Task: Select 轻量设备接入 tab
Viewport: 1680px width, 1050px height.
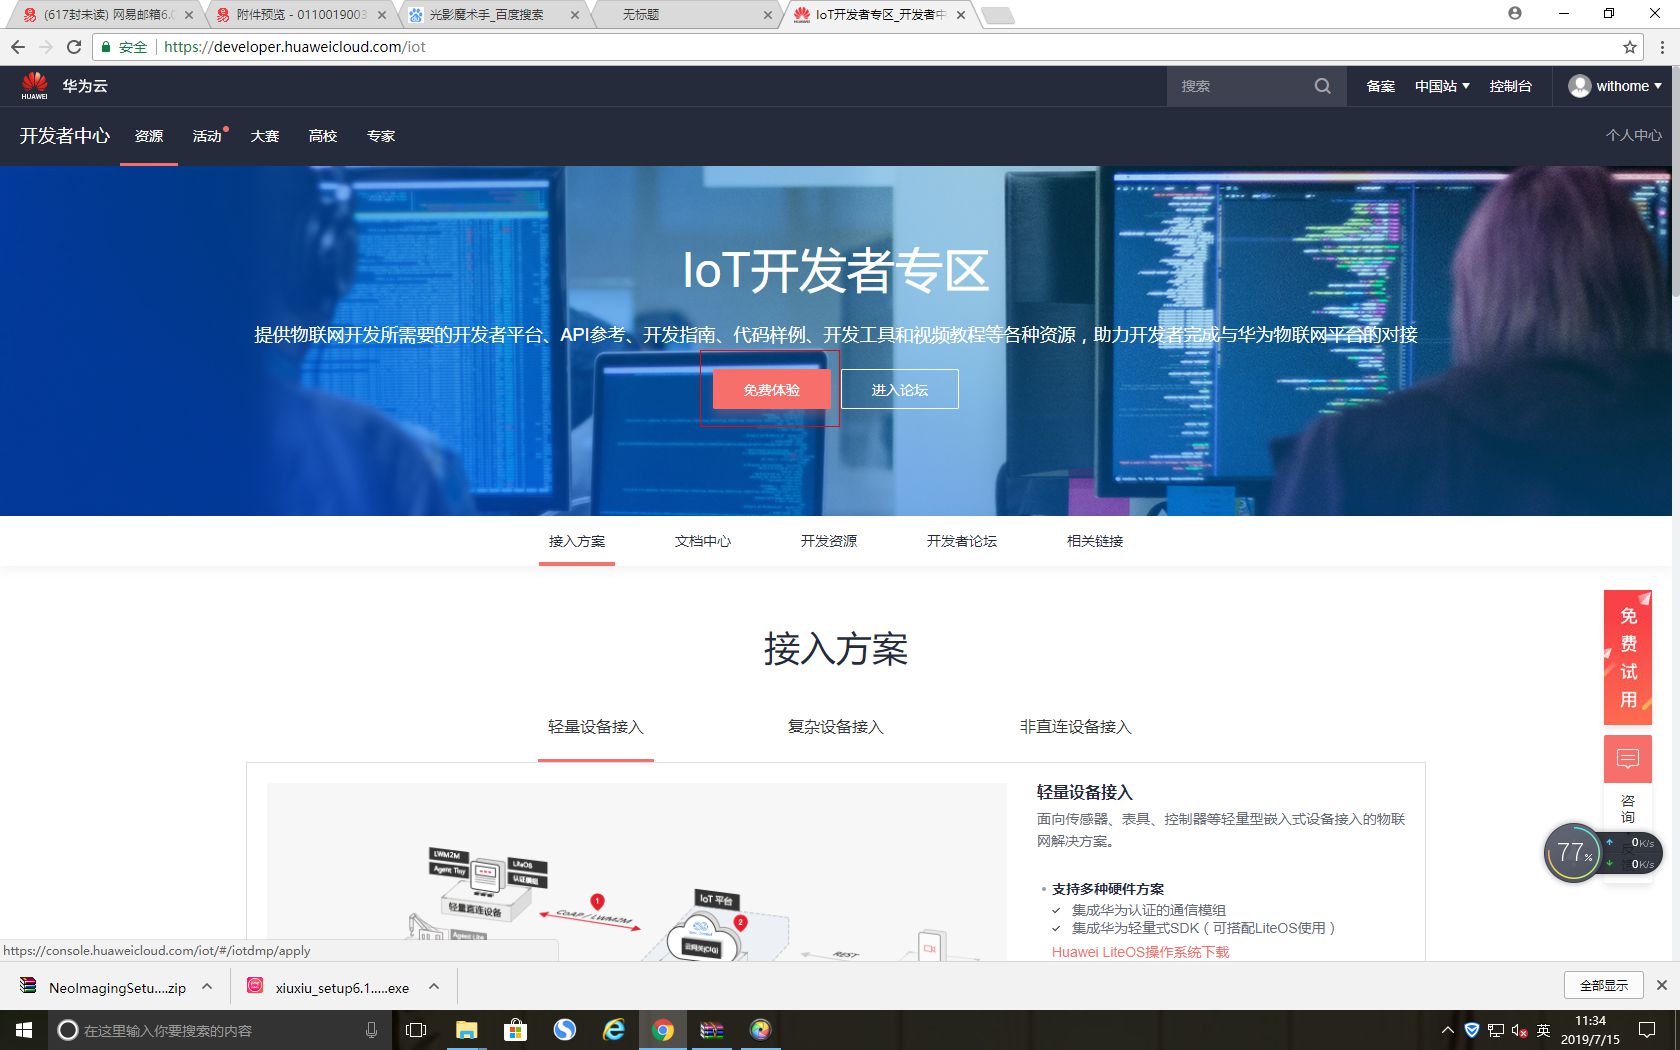Action: point(596,727)
